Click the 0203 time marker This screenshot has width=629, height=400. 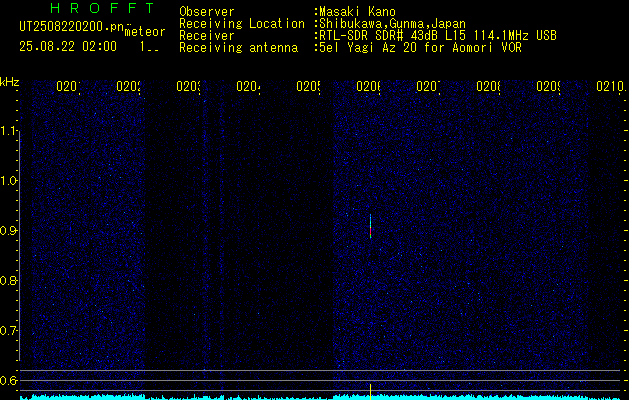click(x=188, y=86)
